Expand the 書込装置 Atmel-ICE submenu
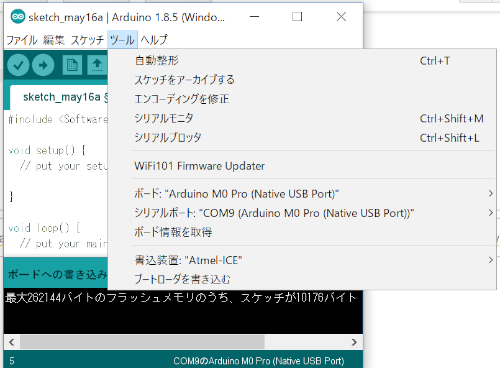The image size is (500, 368). point(302,260)
